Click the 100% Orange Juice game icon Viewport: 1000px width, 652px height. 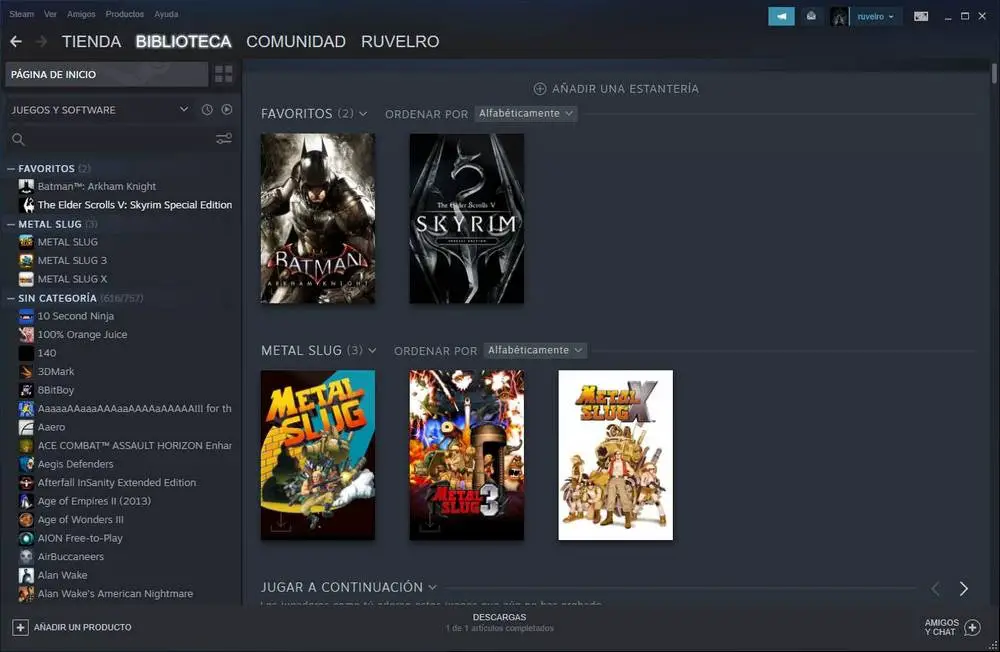pos(26,334)
